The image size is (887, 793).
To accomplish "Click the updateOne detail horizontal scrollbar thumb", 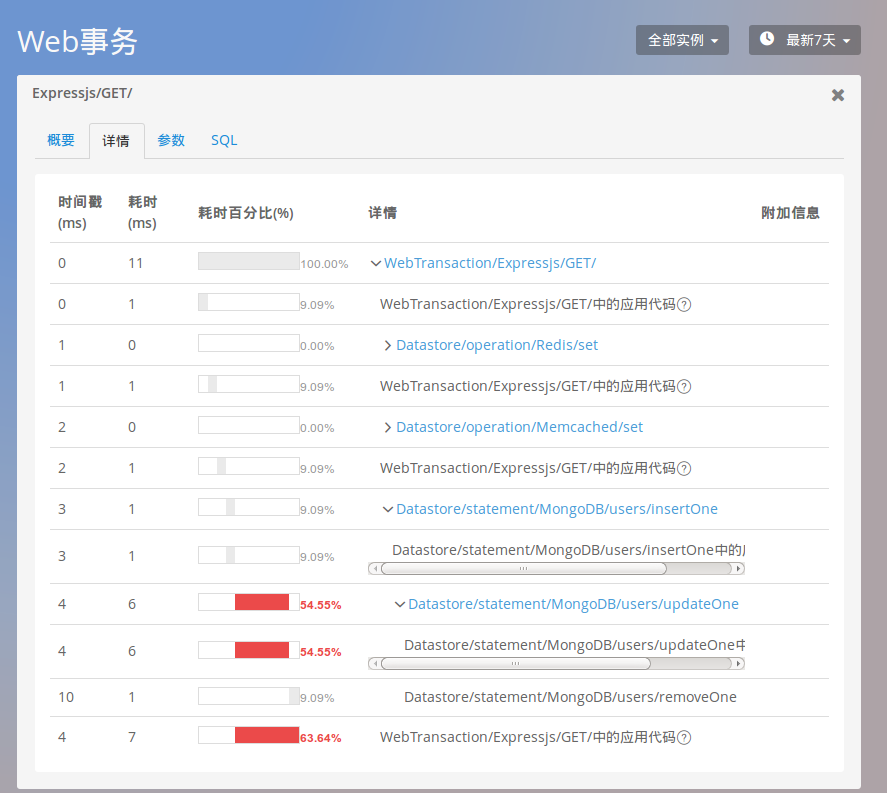I will click(516, 663).
